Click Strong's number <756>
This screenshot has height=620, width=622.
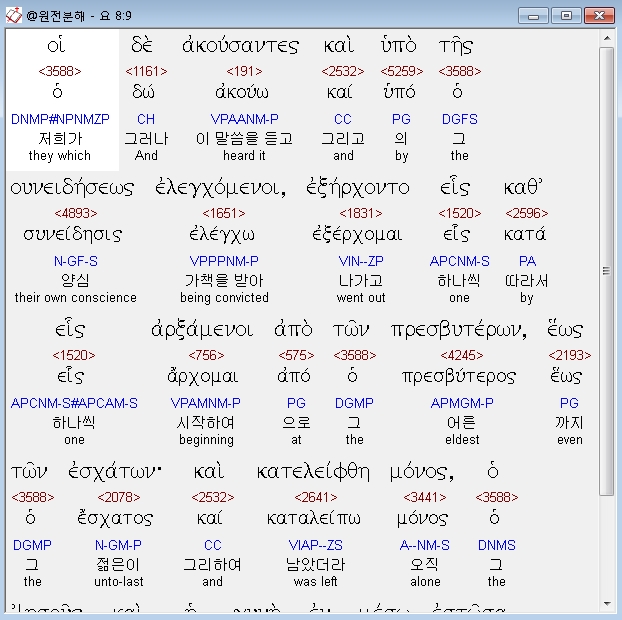click(x=206, y=355)
